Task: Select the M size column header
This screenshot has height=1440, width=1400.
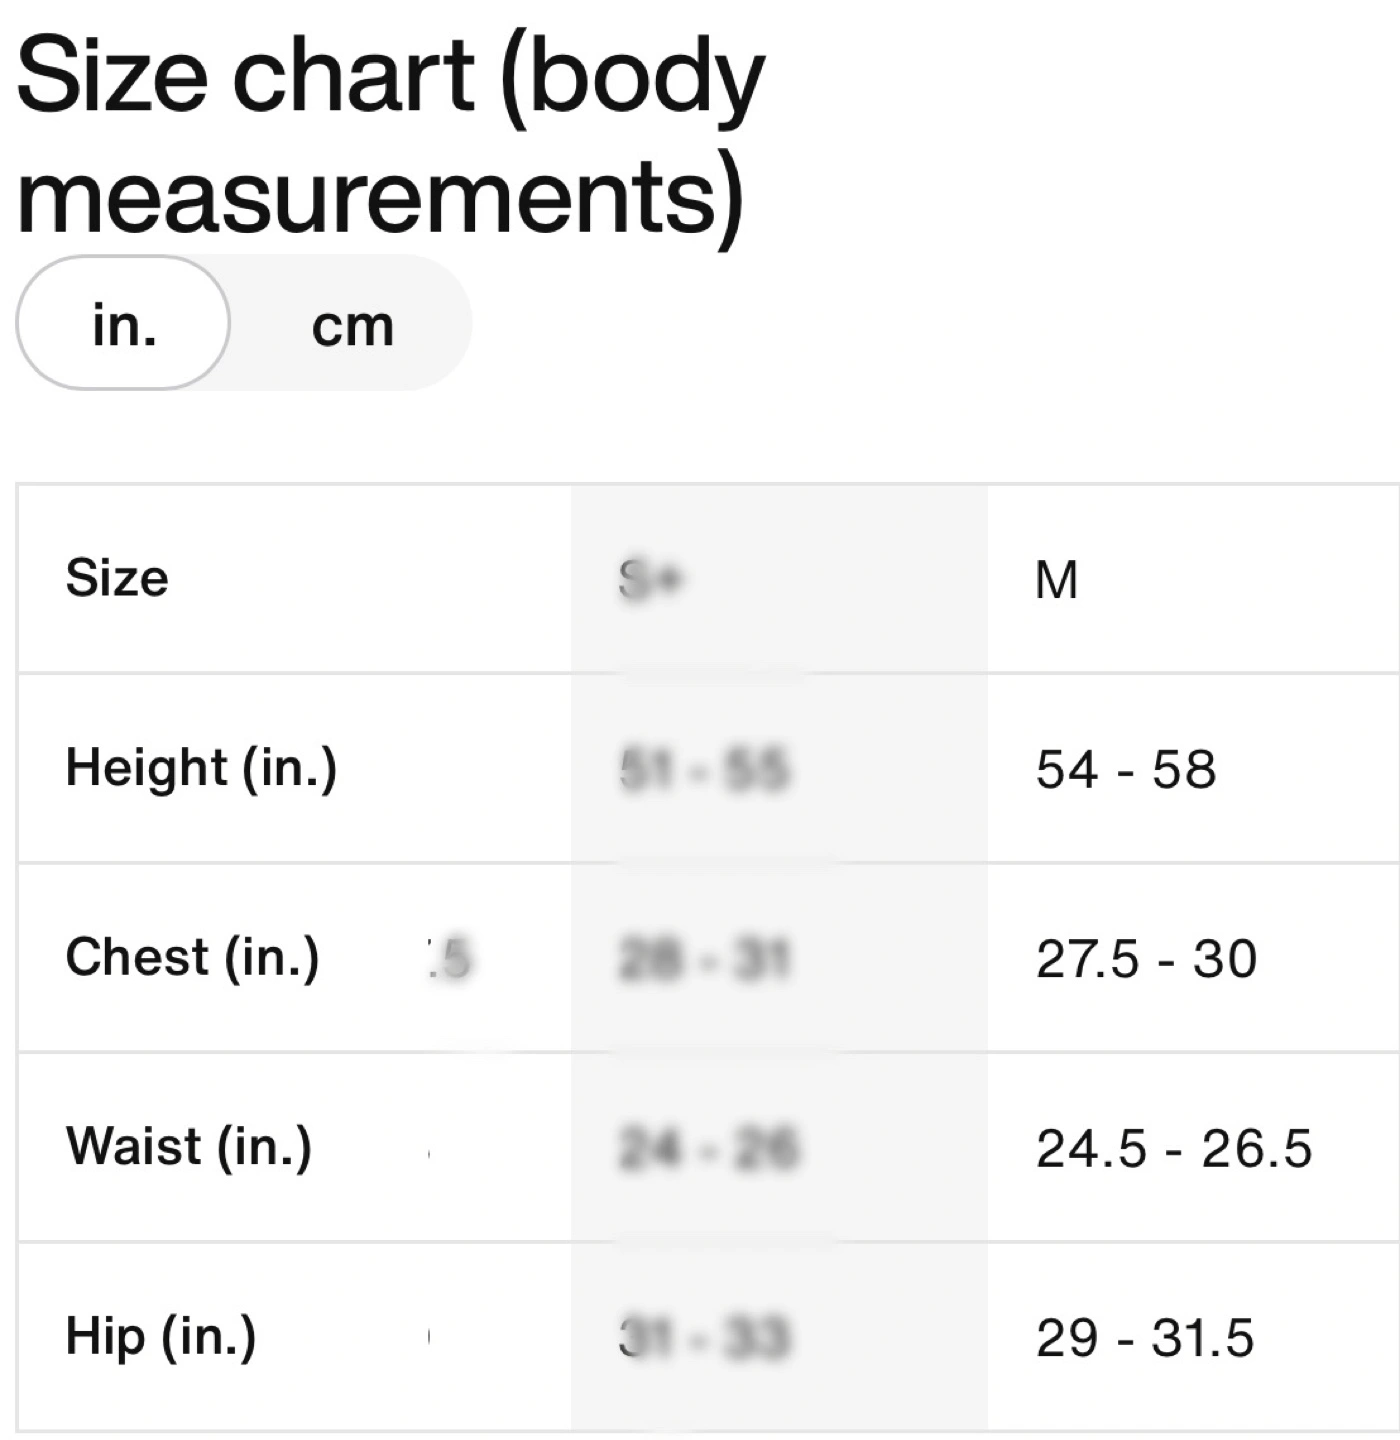Action: [x=1057, y=579]
